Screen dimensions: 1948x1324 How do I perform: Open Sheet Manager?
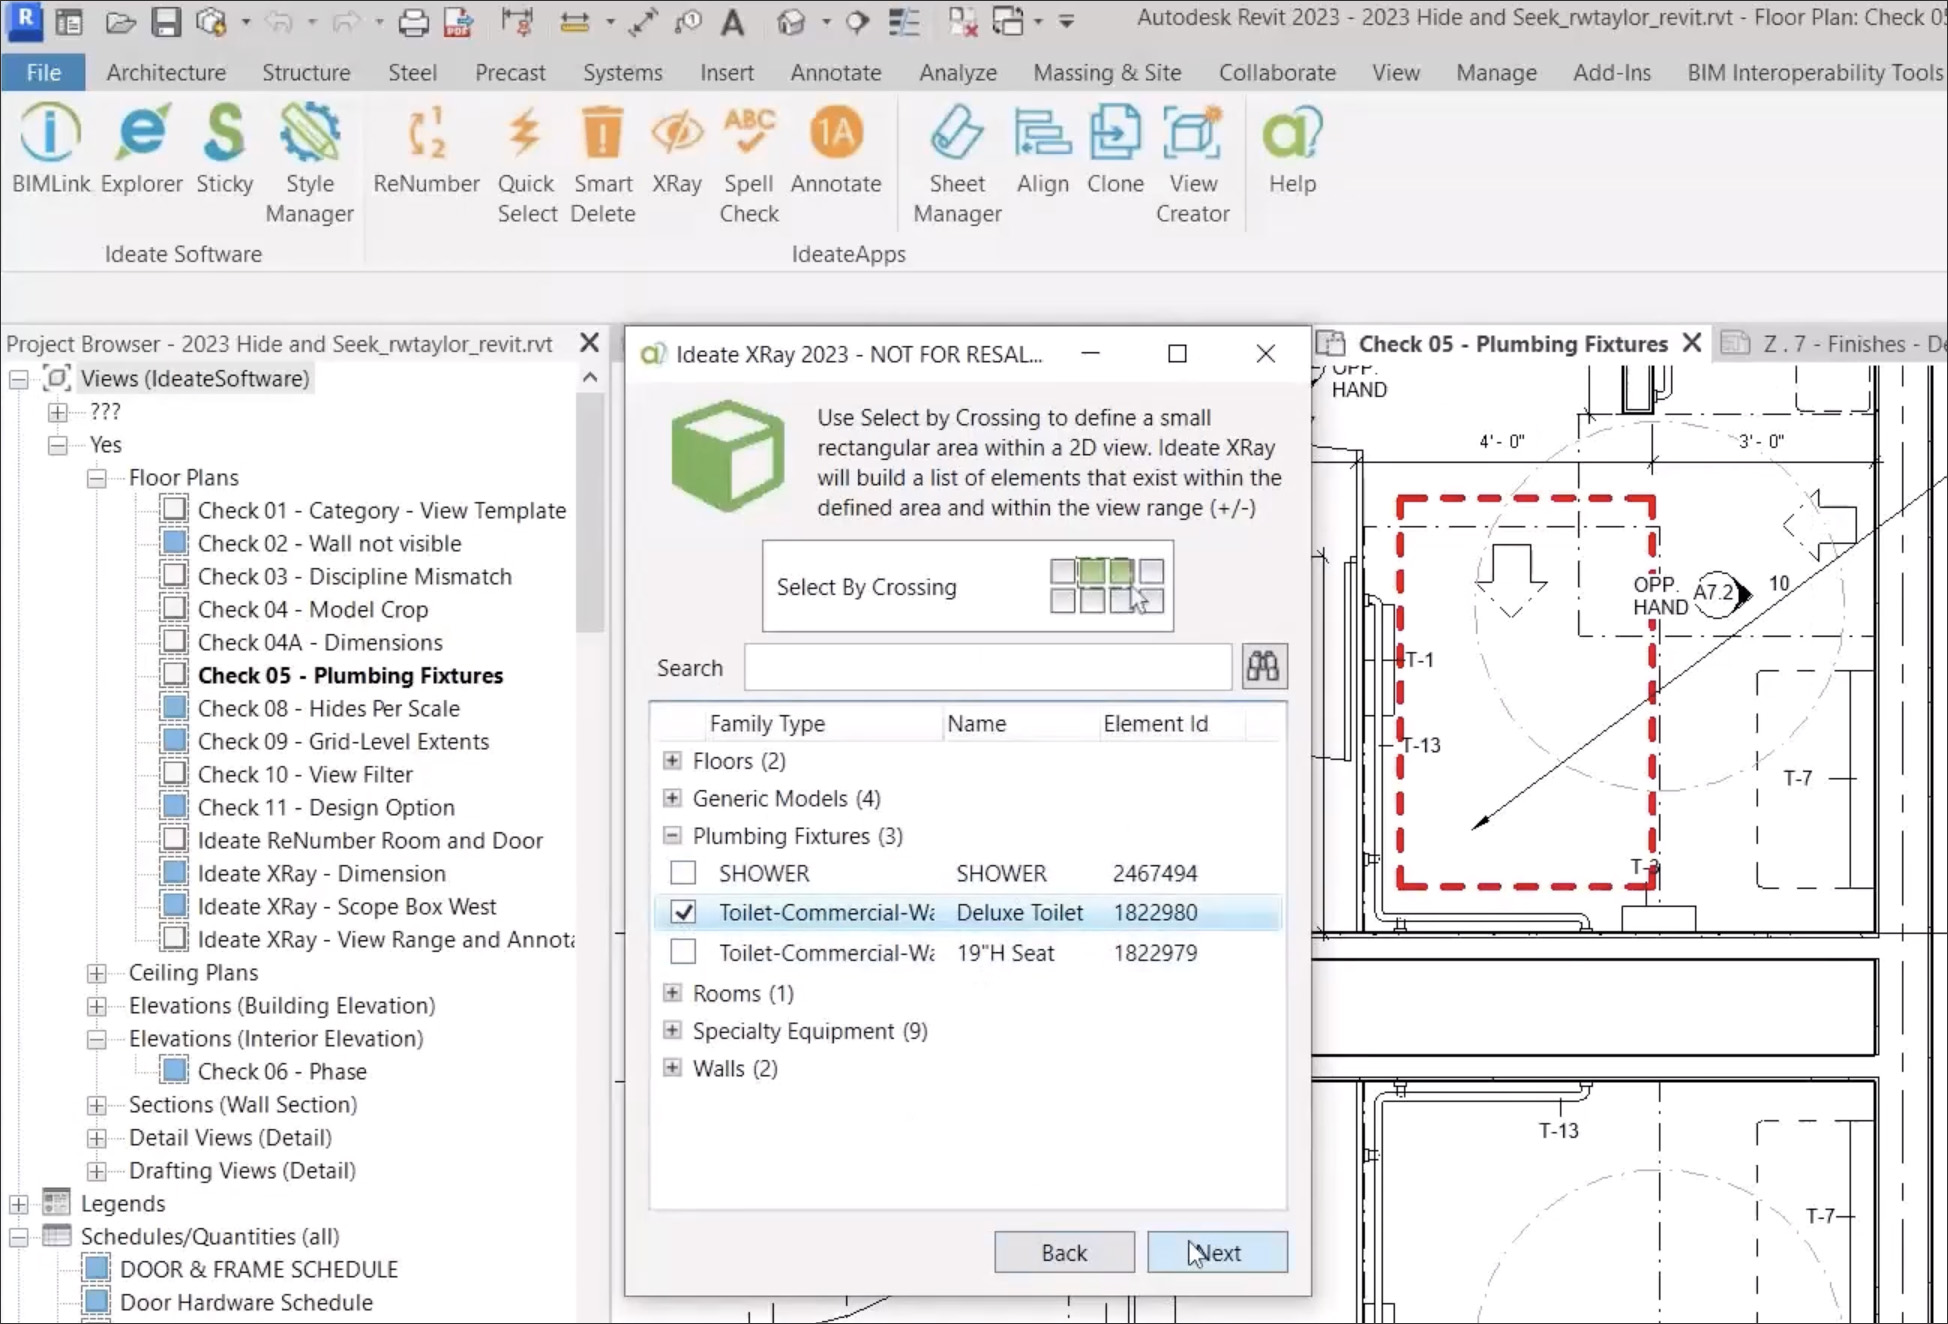click(957, 163)
